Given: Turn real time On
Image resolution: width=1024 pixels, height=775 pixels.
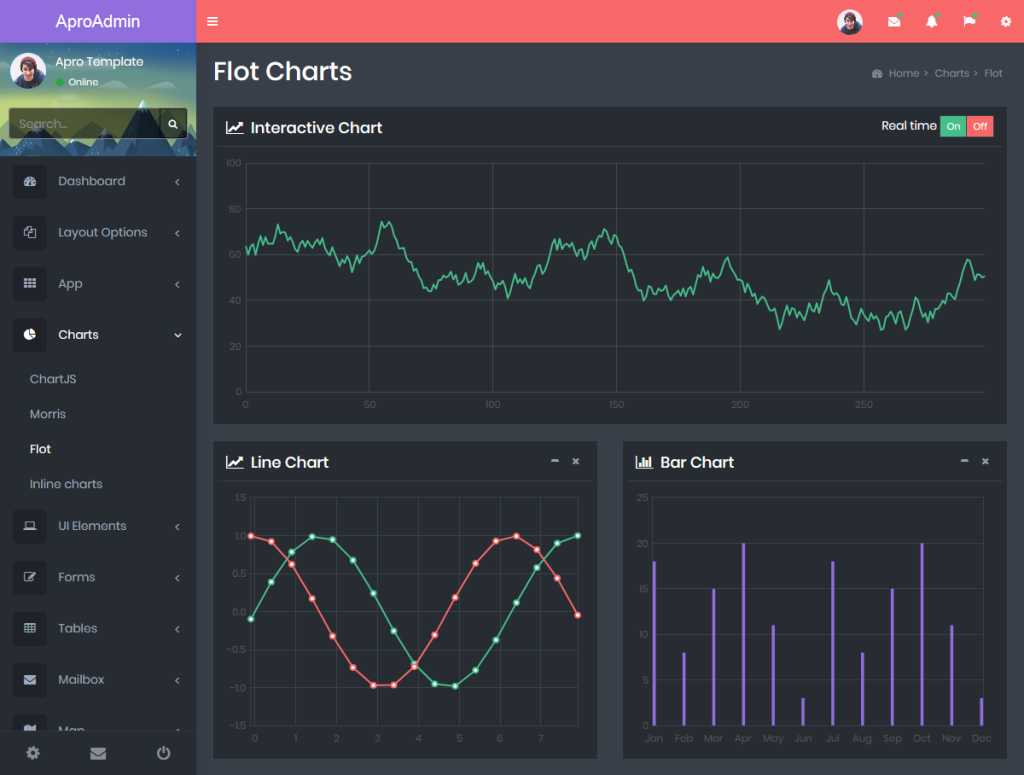Looking at the screenshot, I should pyautogui.click(x=953, y=126).
